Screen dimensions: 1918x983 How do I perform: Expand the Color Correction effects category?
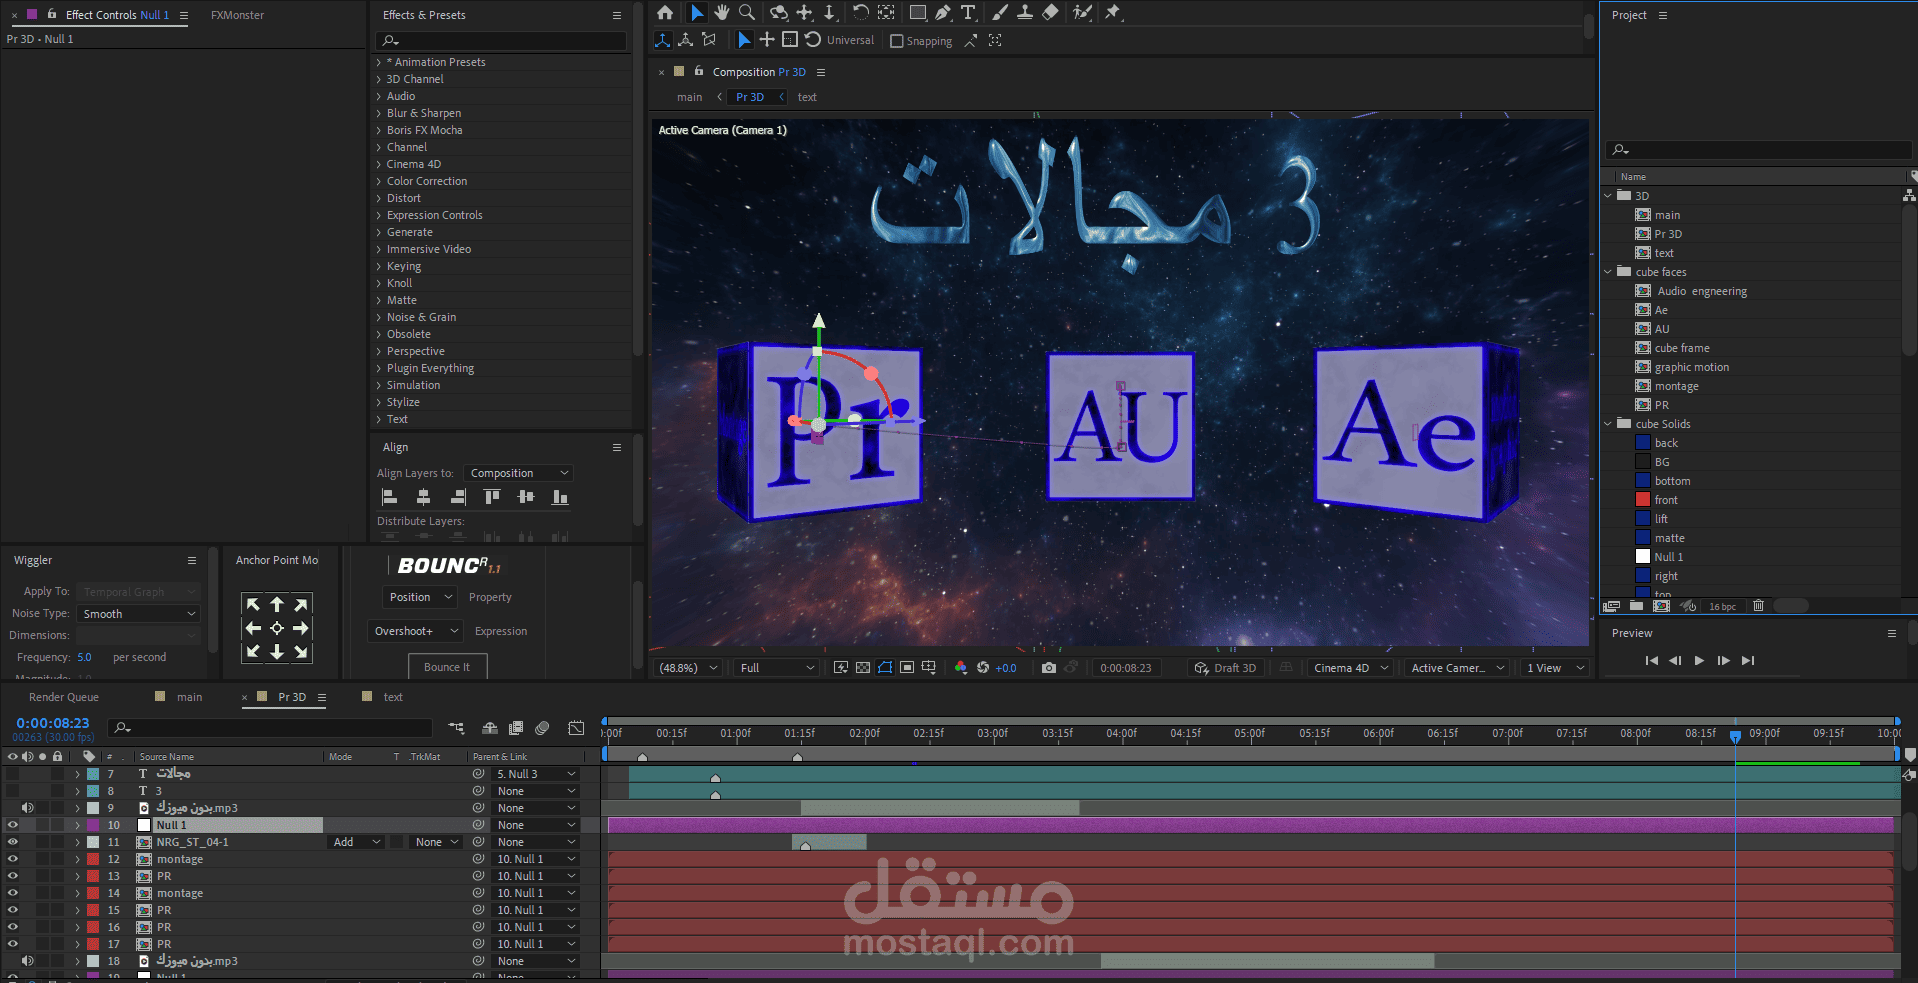(427, 181)
